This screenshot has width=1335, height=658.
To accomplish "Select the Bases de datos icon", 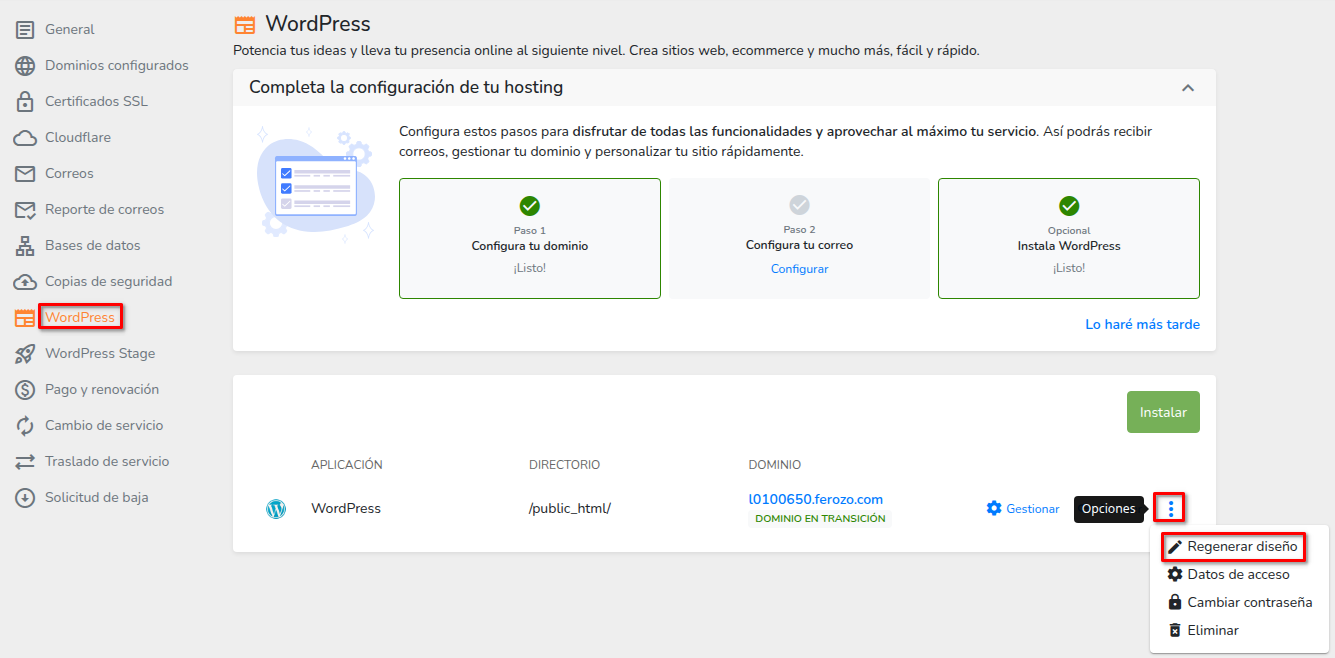I will click(x=25, y=246).
